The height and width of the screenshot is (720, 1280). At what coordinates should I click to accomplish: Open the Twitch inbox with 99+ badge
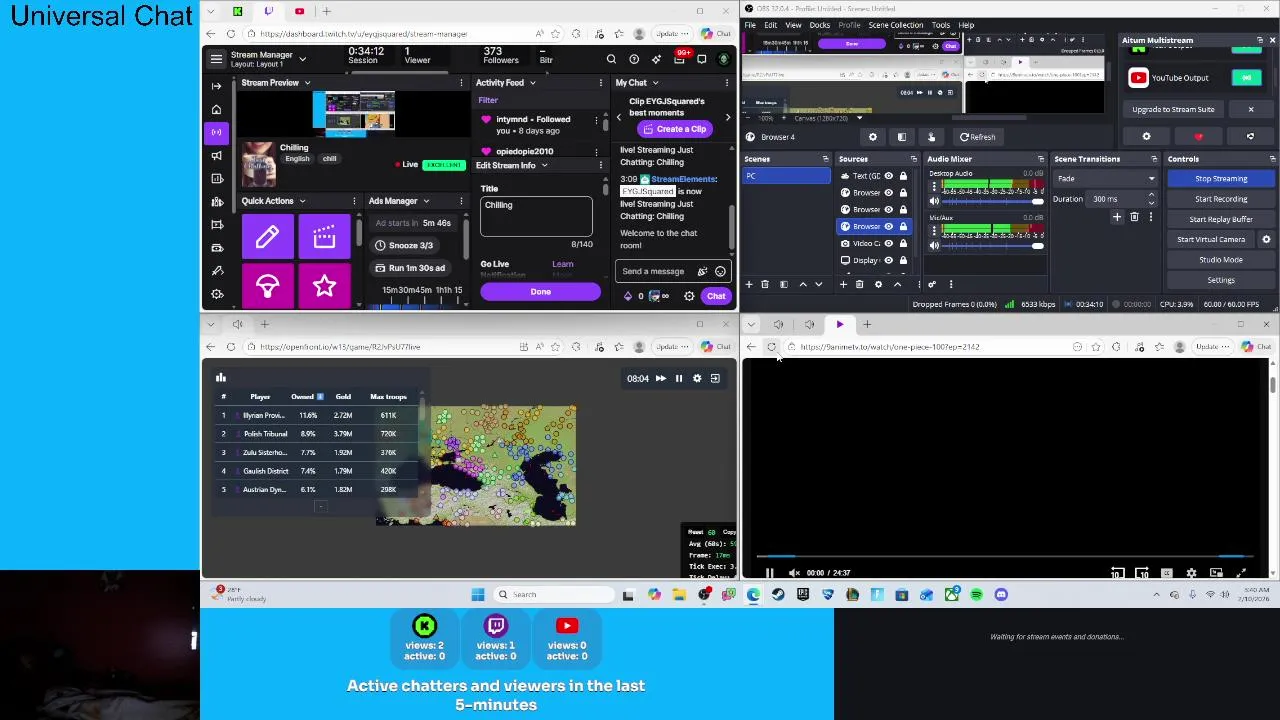coord(680,59)
